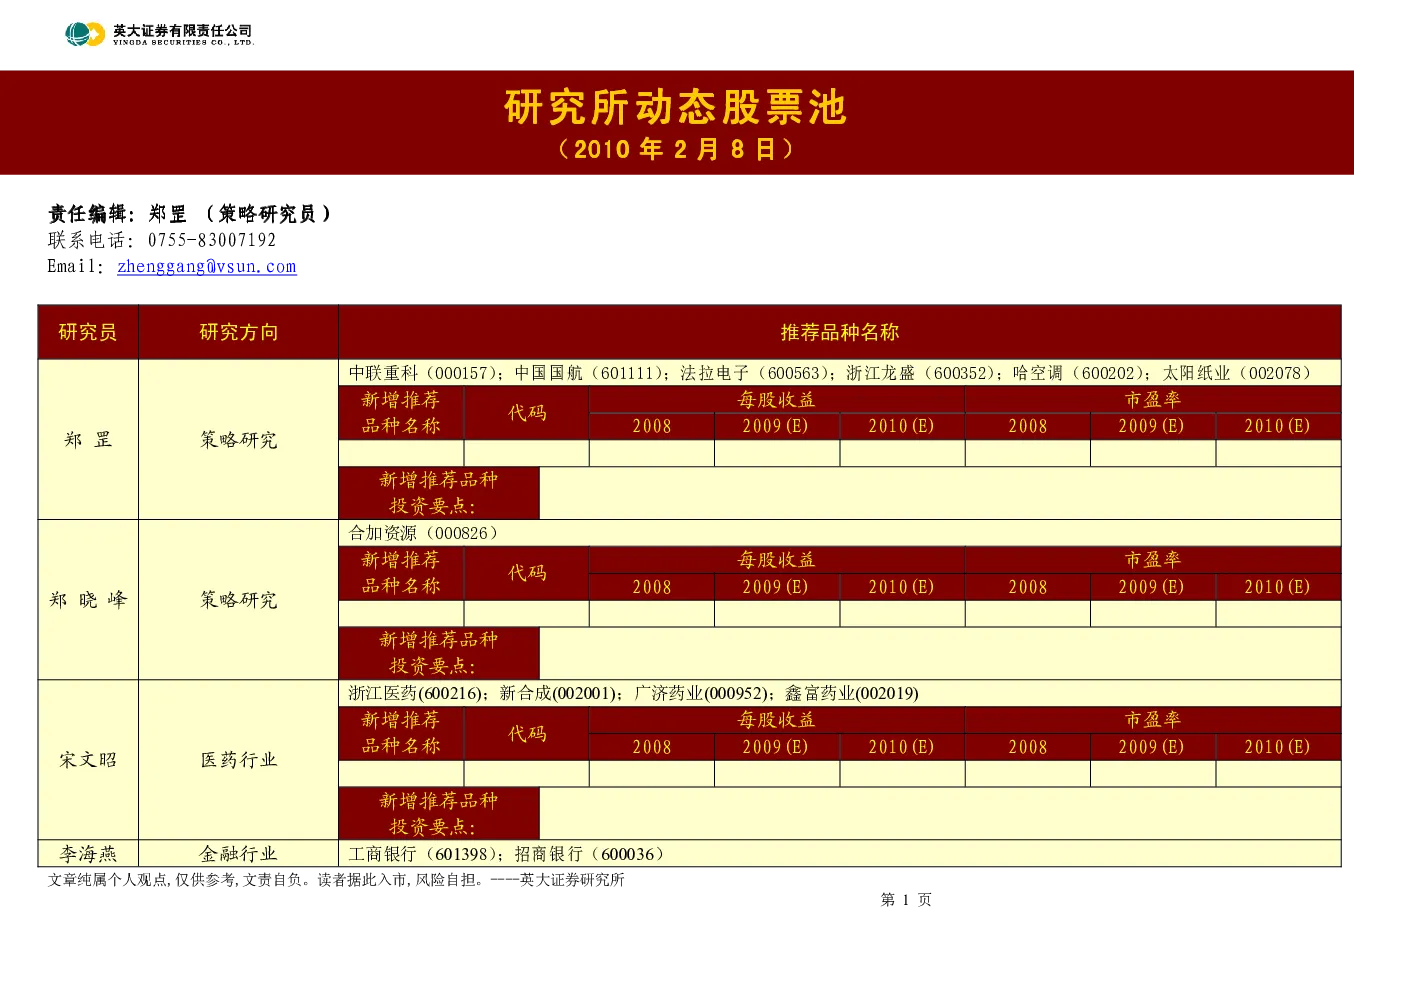Viewport: 1403px width, 992px height.
Task: Select researcher name 宋文昭
Action: pos(88,760)
